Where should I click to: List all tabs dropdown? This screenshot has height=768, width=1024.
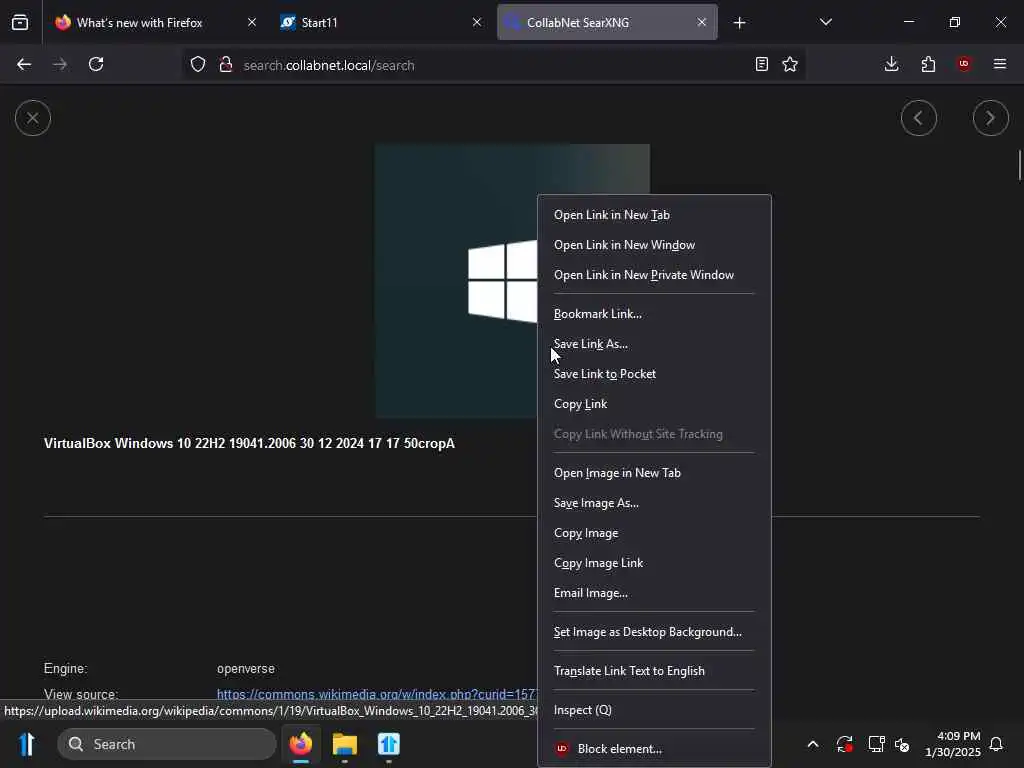coord(826,22)
